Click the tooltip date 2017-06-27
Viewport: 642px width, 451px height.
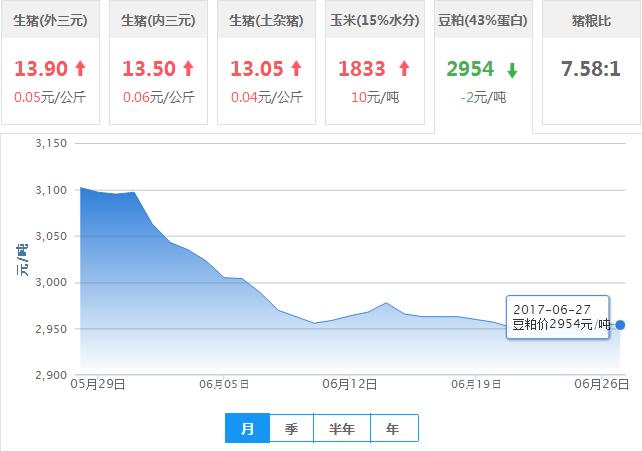(552, 309)
